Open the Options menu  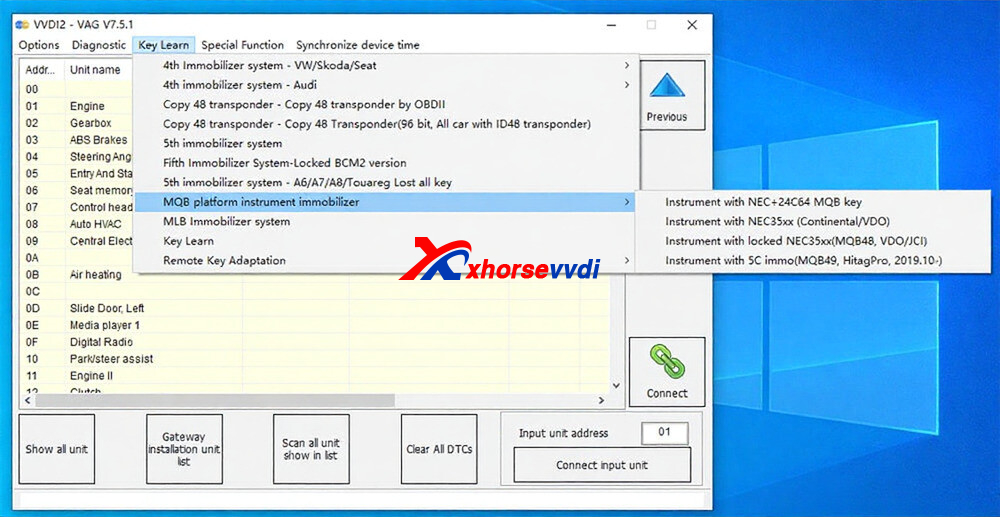click(39, 45)
